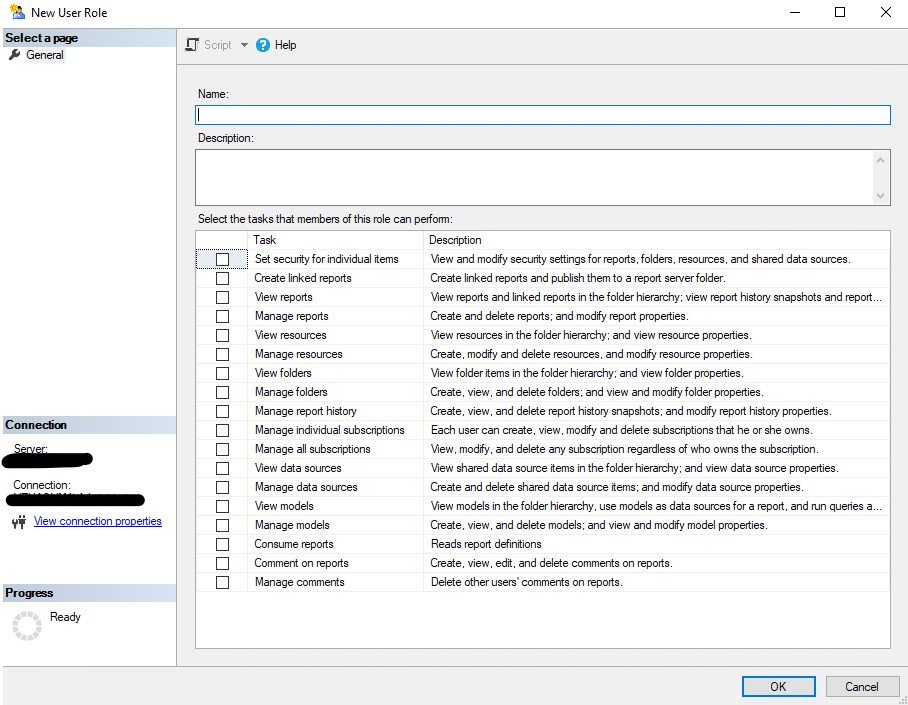Click the 'Manage all subscriptions' task name
Screen dimensions: 908x705
coord(312,449)
